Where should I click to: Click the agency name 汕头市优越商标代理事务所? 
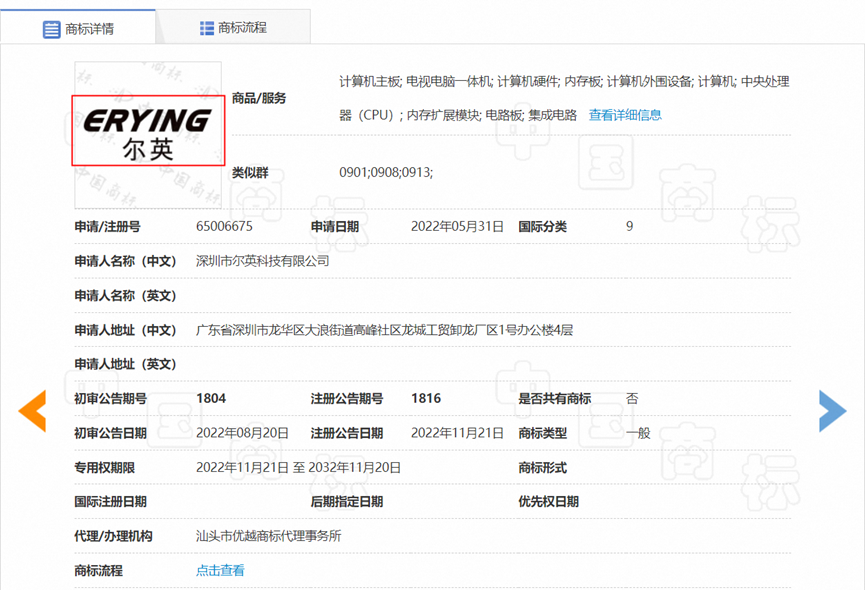268,536
